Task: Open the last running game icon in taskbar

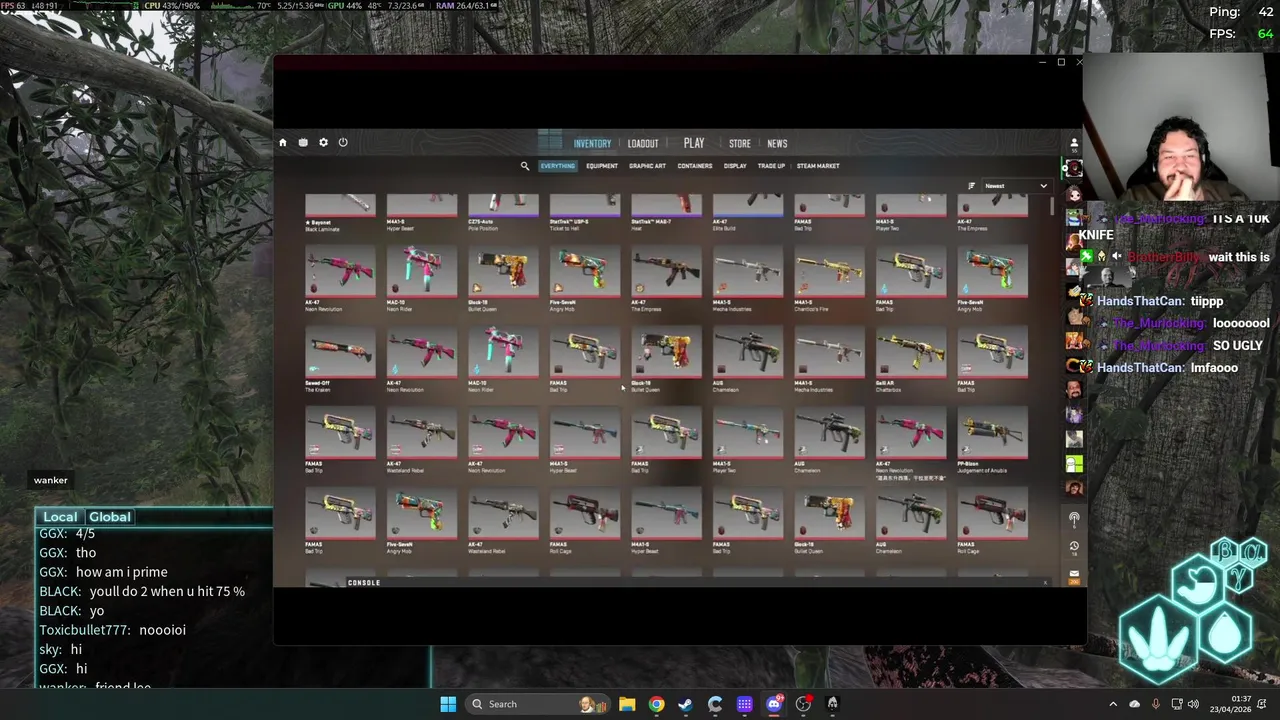Action: [x=832, y=704]
